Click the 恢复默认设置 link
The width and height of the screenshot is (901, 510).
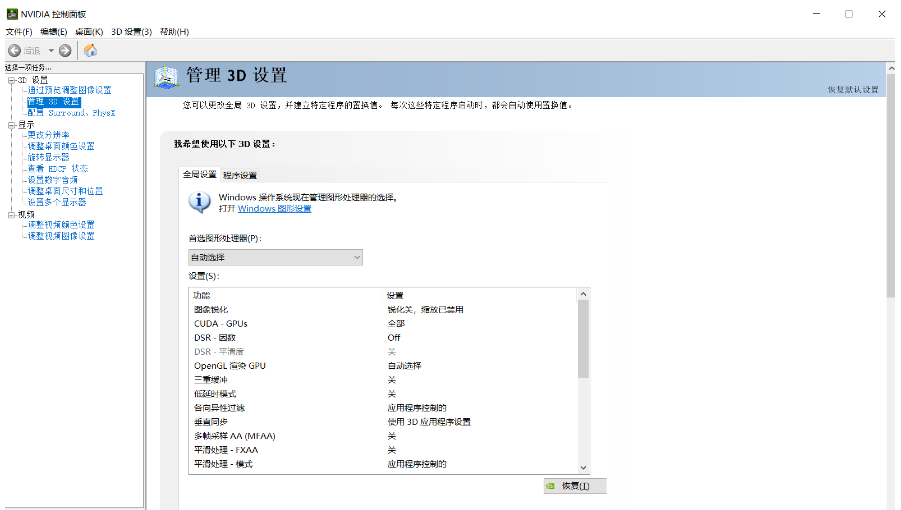(x=852, y=89)
